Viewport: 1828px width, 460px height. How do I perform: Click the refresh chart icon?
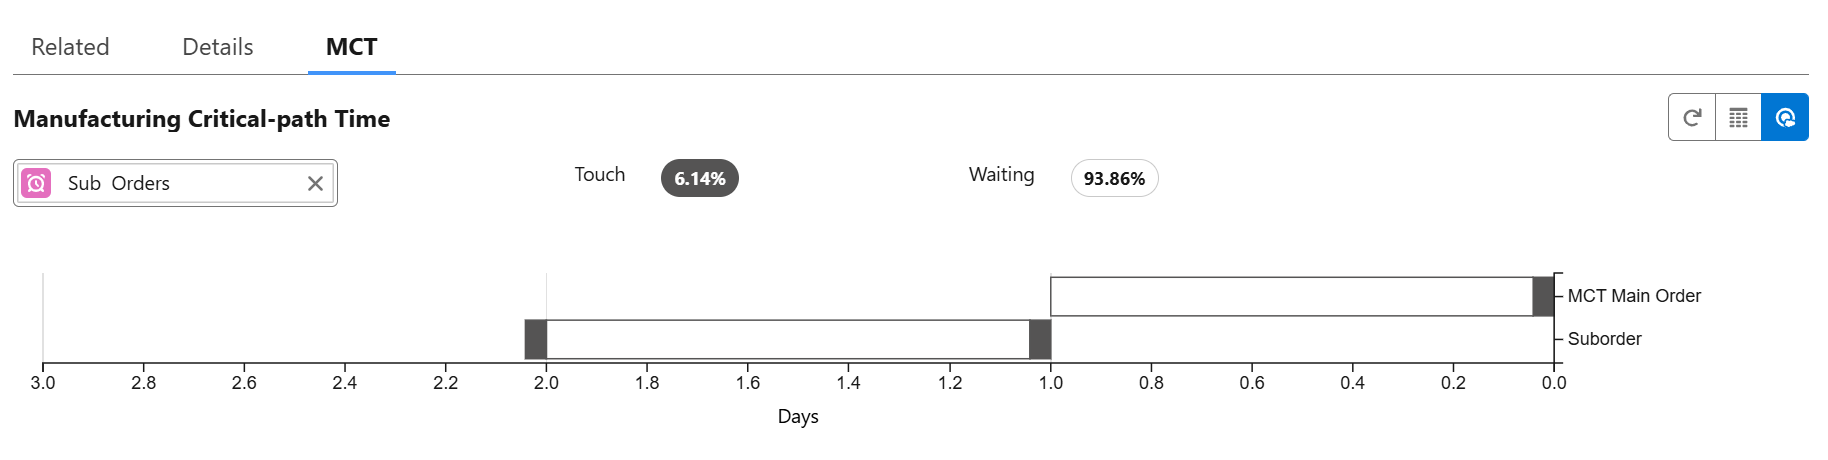click(1692, 118)
